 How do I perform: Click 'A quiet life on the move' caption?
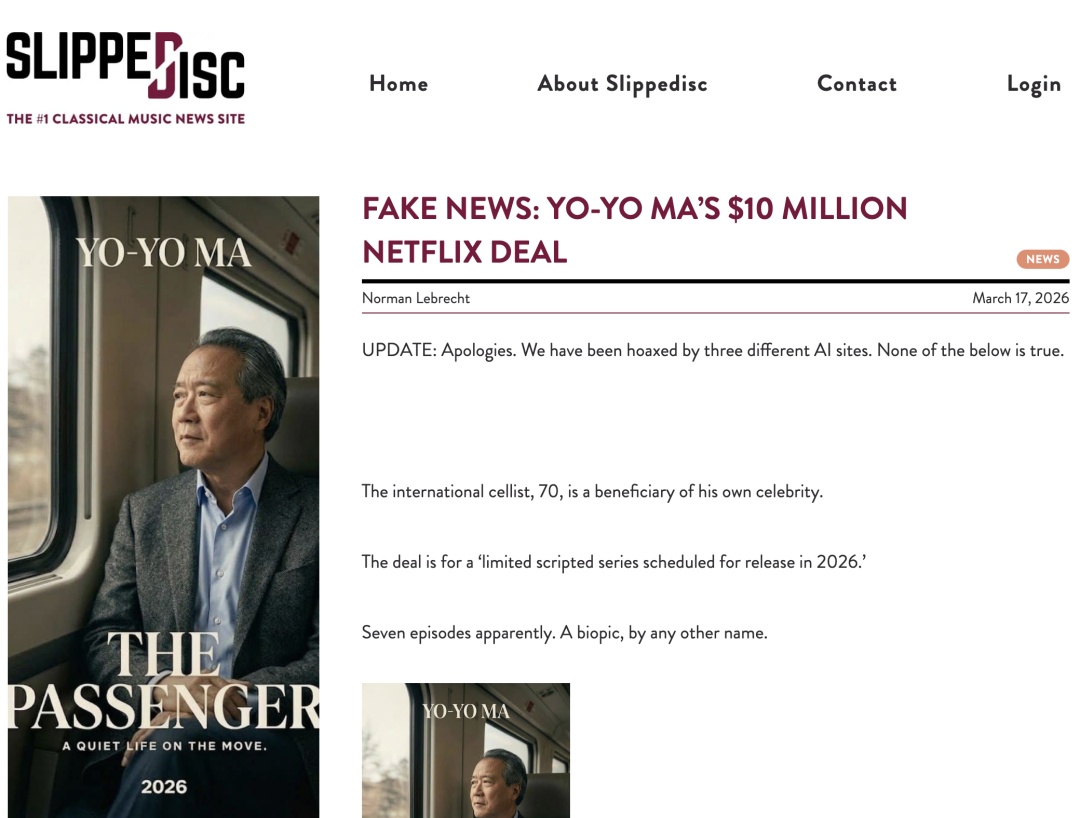coord(164,746)
